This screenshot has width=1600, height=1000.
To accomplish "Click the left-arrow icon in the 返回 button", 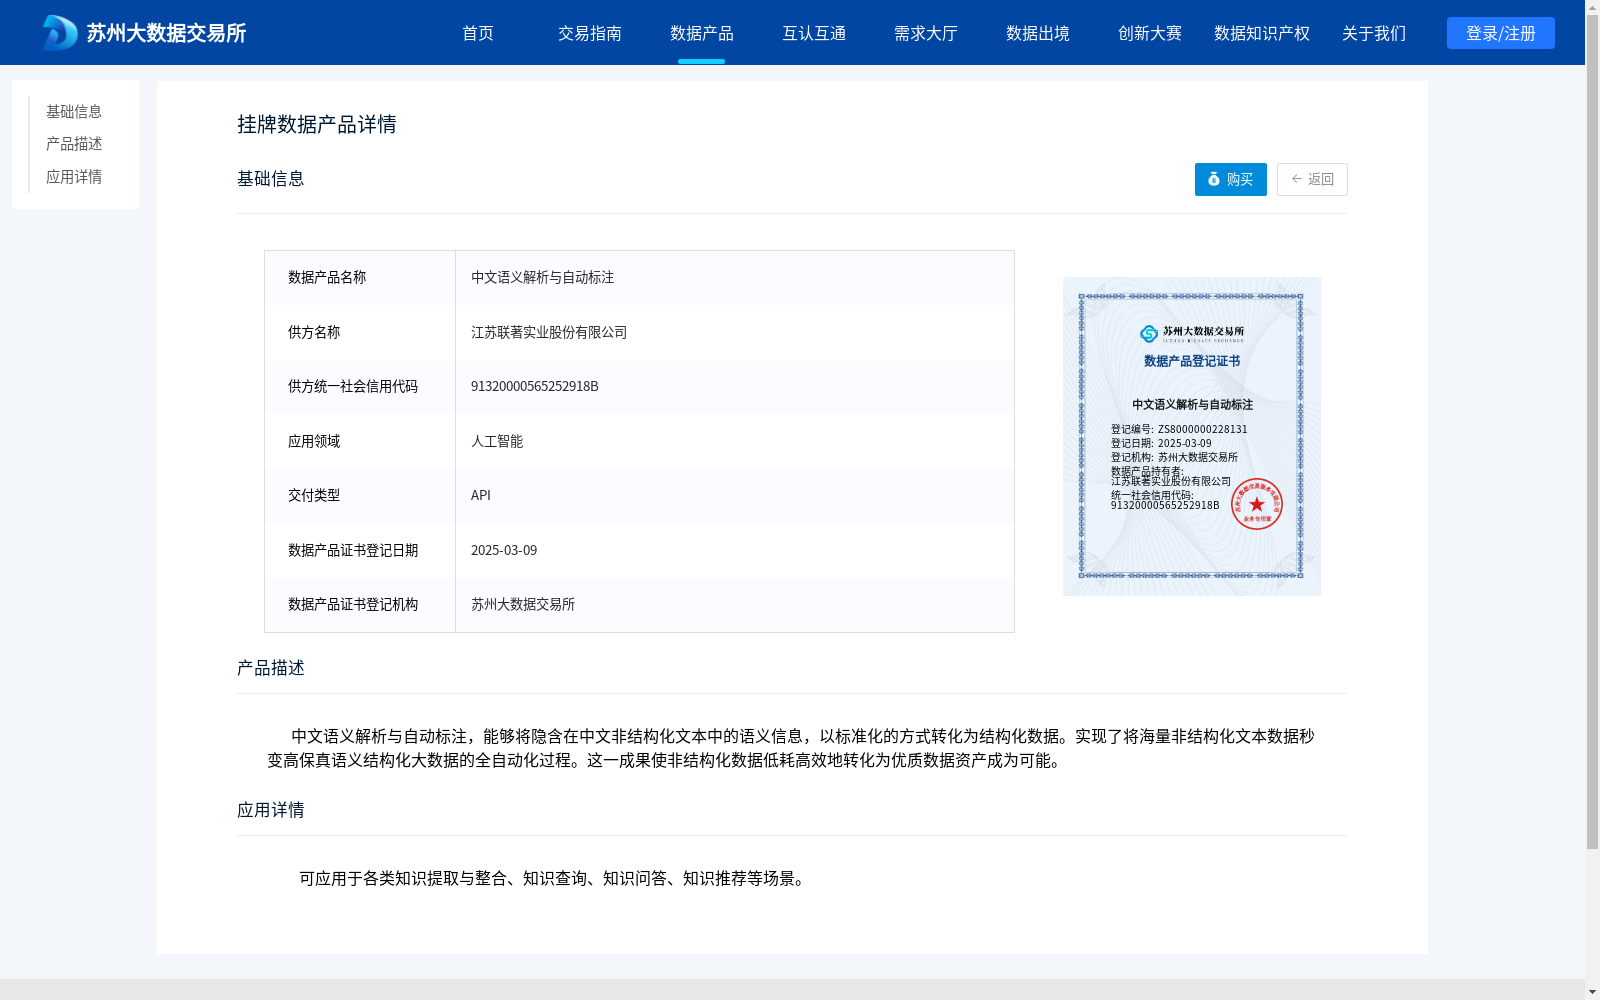I will (1295, 180).
